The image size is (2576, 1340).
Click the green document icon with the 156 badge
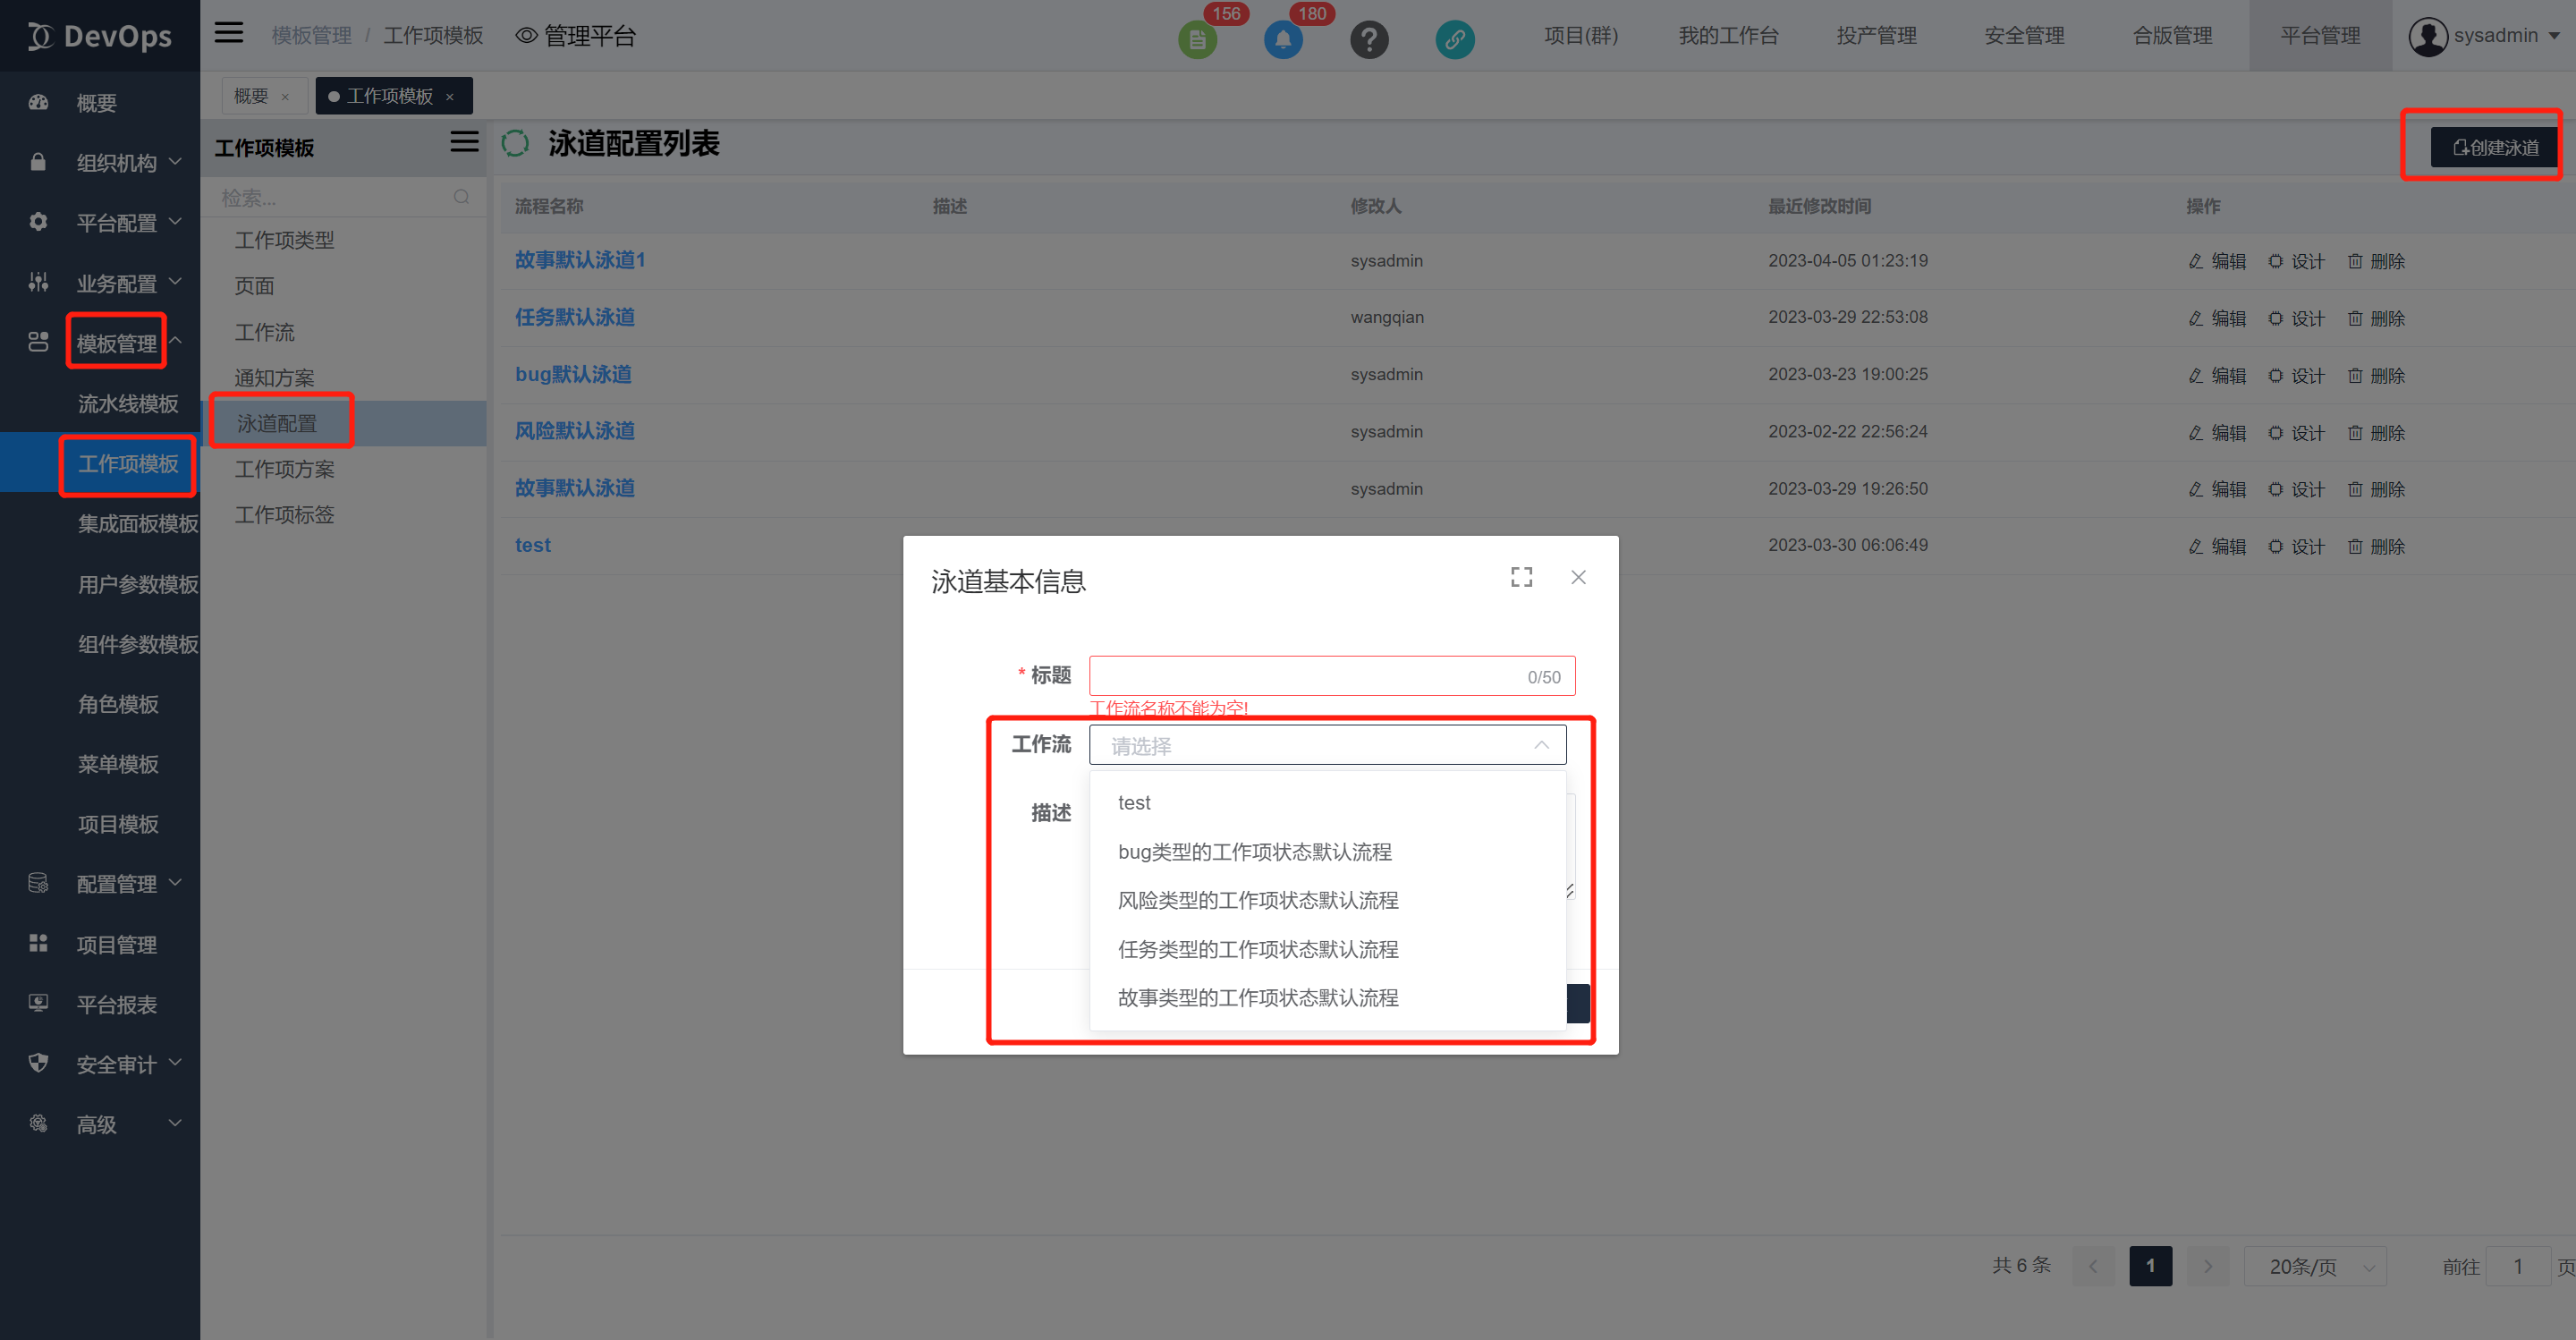[x=1197, y=40]
